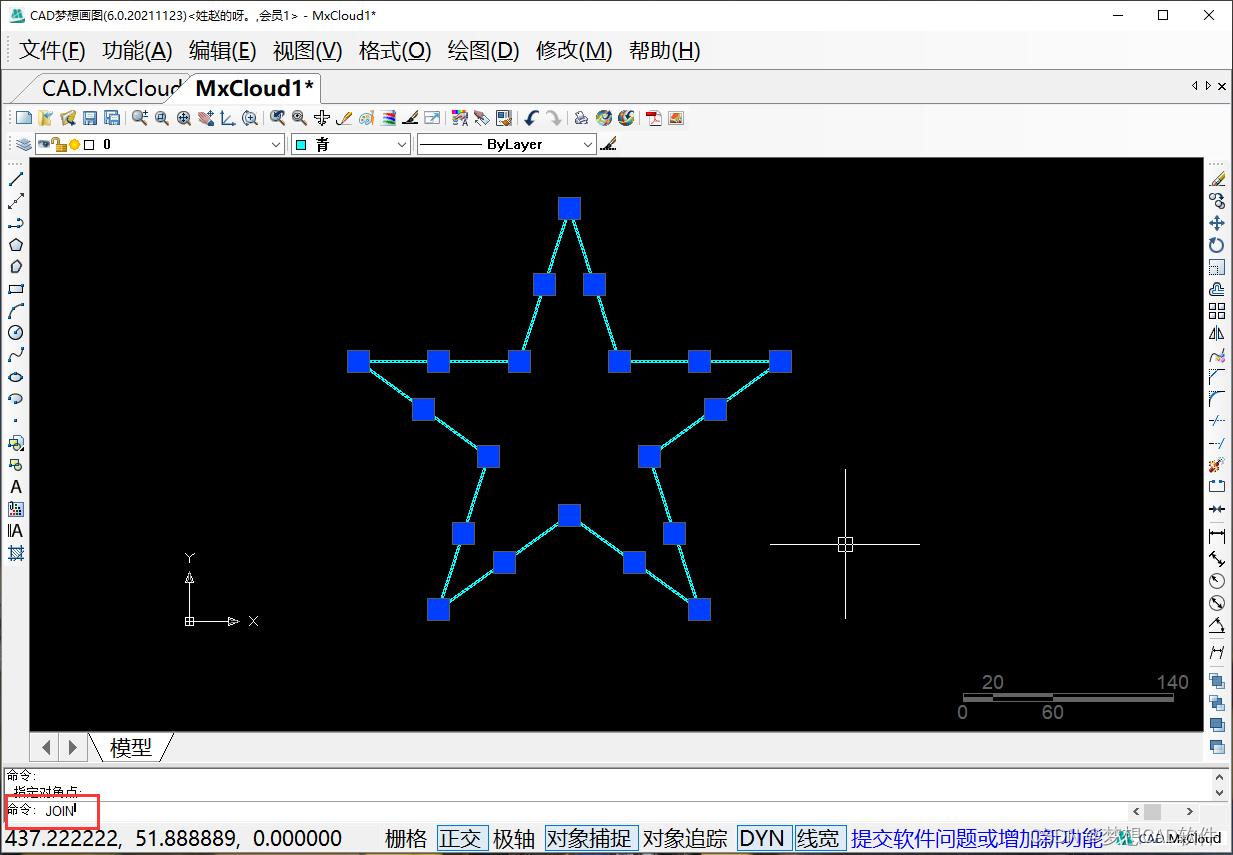Image resolution: width=1233 pixels, height=855 pixels.
Task: Toggle 极轴 polar tracking
Action: (514, 838)
